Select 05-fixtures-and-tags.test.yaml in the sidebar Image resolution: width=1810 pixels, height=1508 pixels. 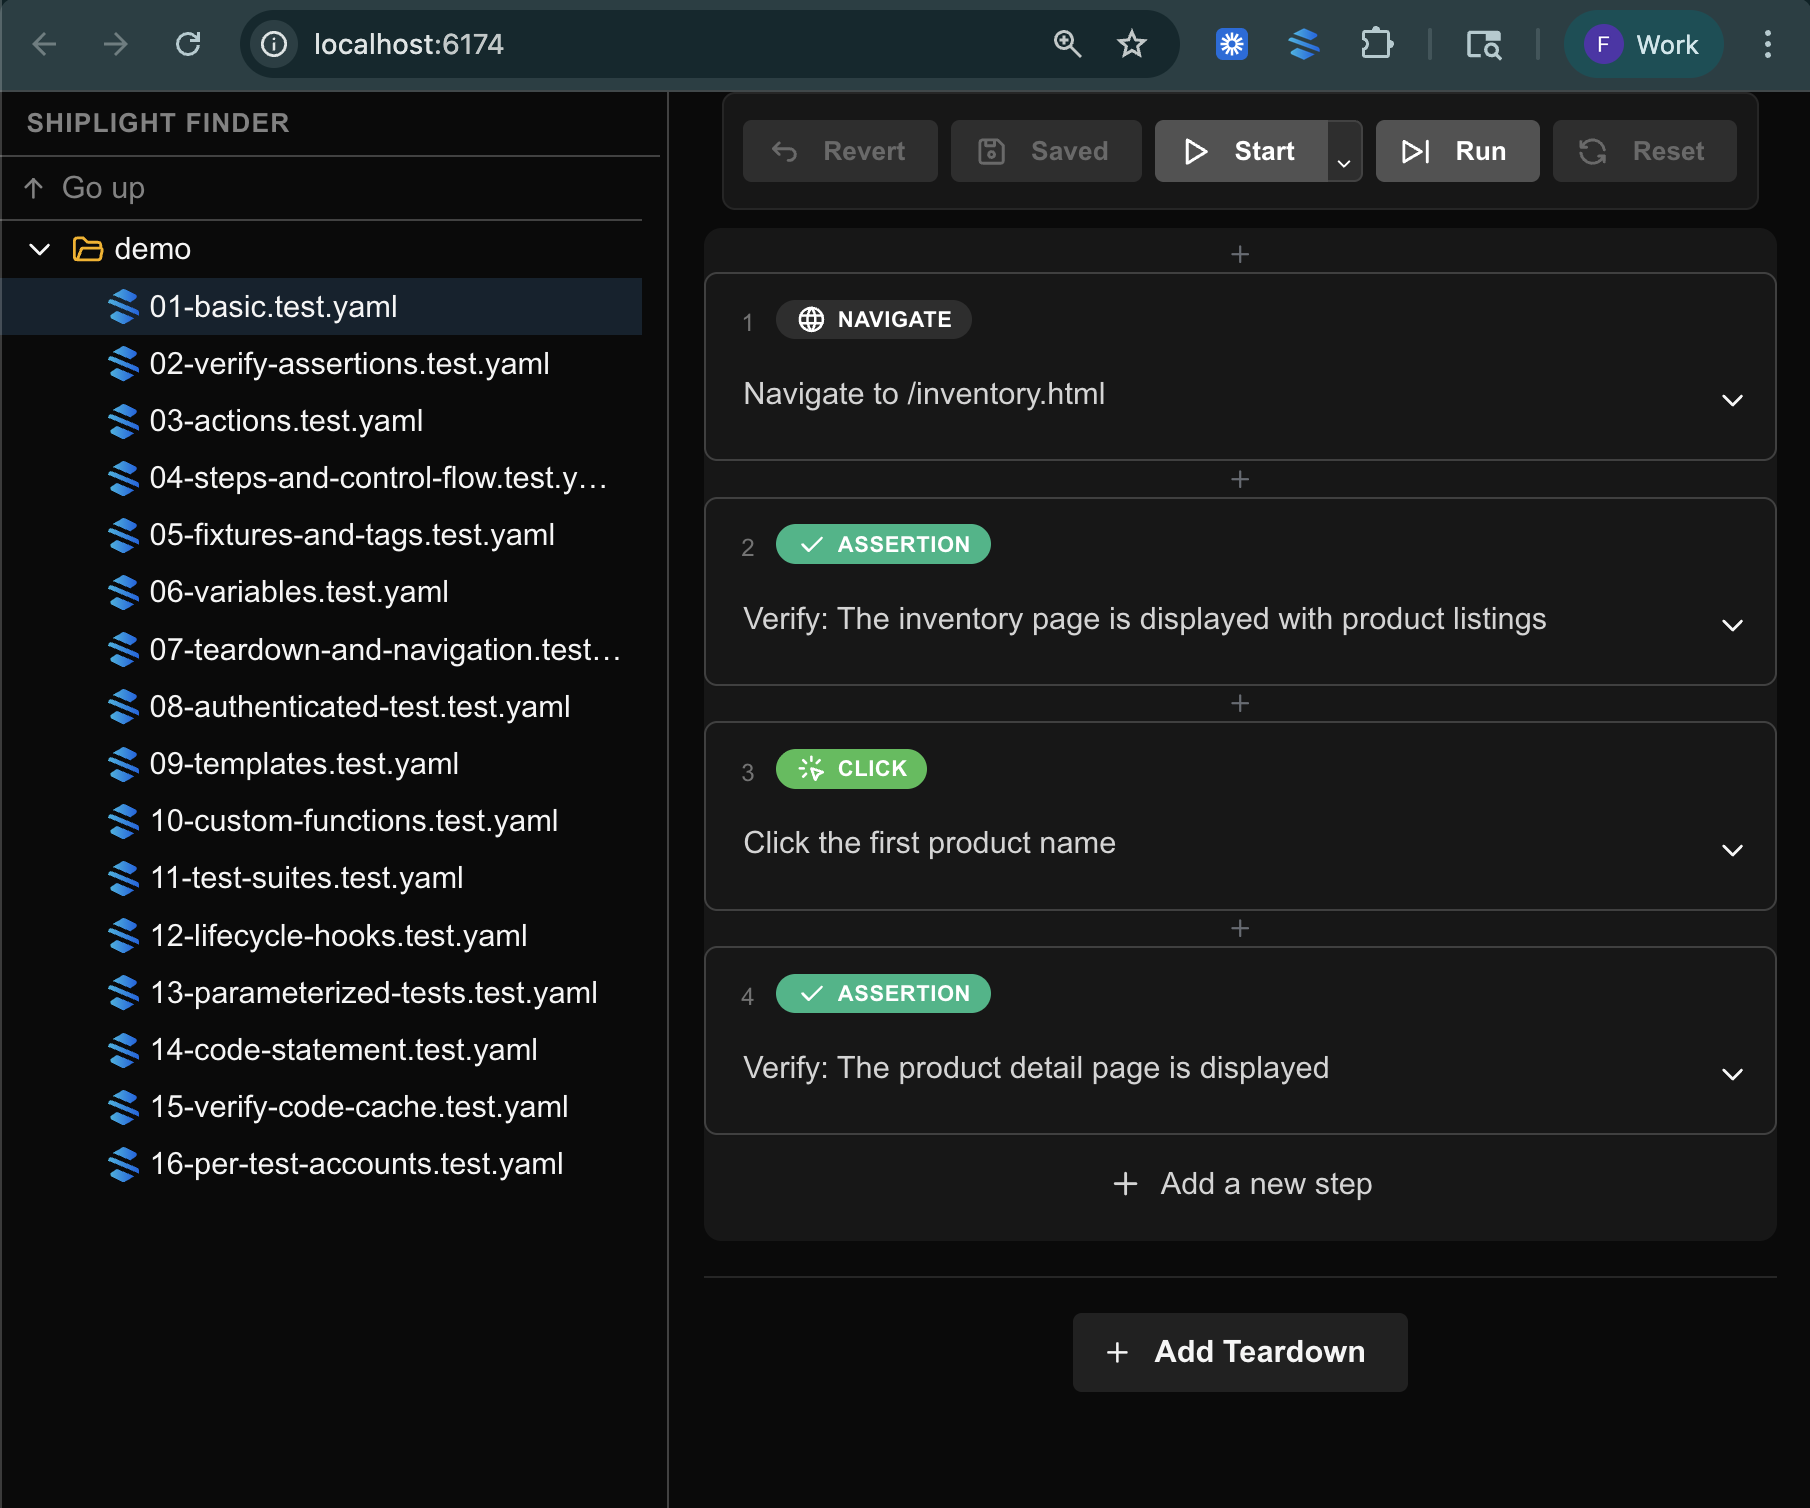click(352, 535)
